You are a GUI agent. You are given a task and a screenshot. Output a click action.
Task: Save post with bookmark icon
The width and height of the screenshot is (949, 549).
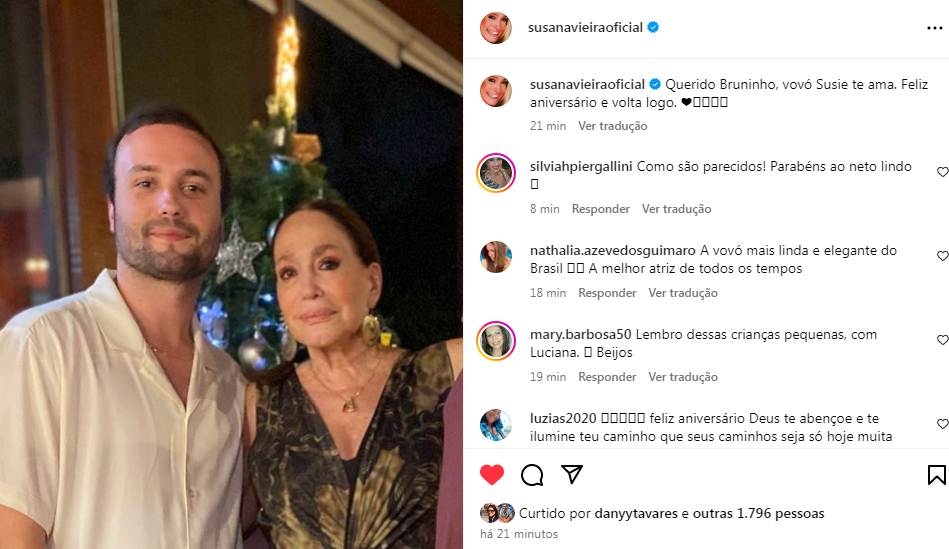pyautogui.click(x=936, y=474)
